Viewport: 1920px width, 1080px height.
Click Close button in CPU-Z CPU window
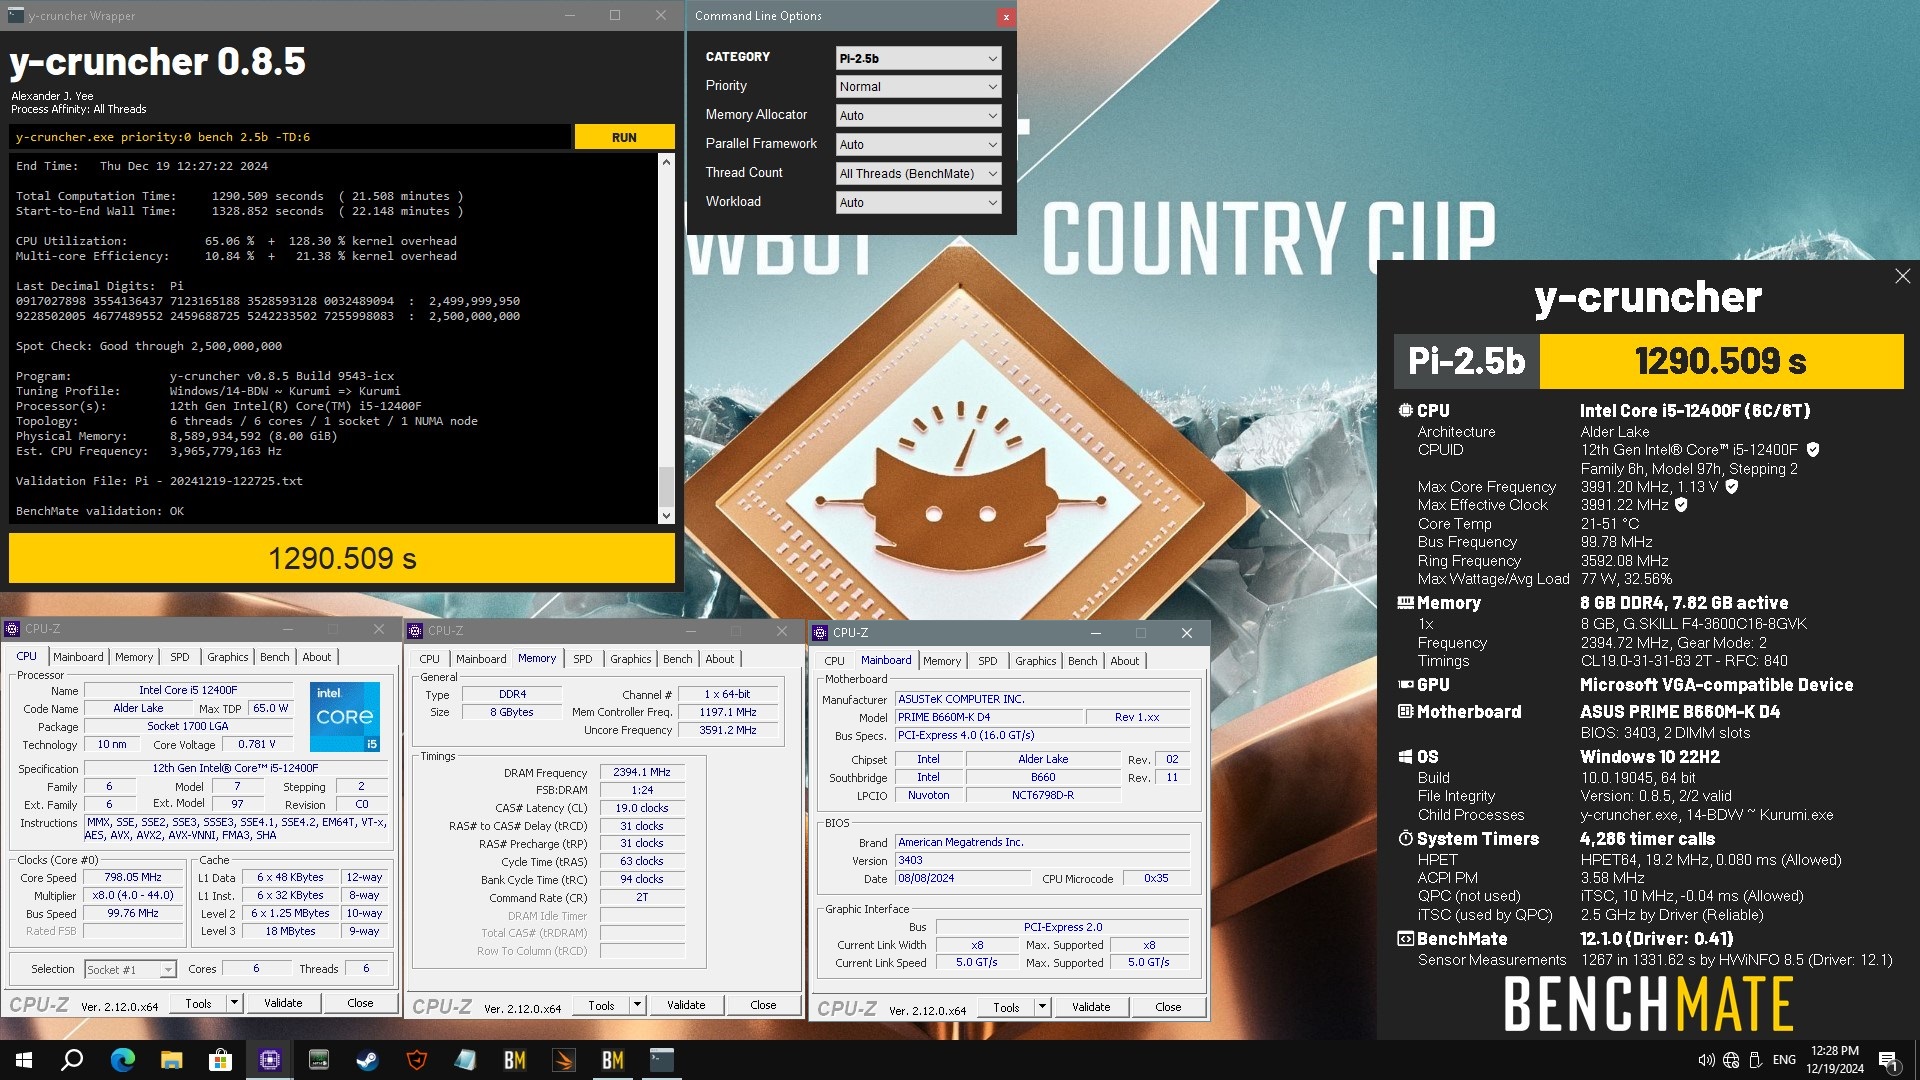360,1003
